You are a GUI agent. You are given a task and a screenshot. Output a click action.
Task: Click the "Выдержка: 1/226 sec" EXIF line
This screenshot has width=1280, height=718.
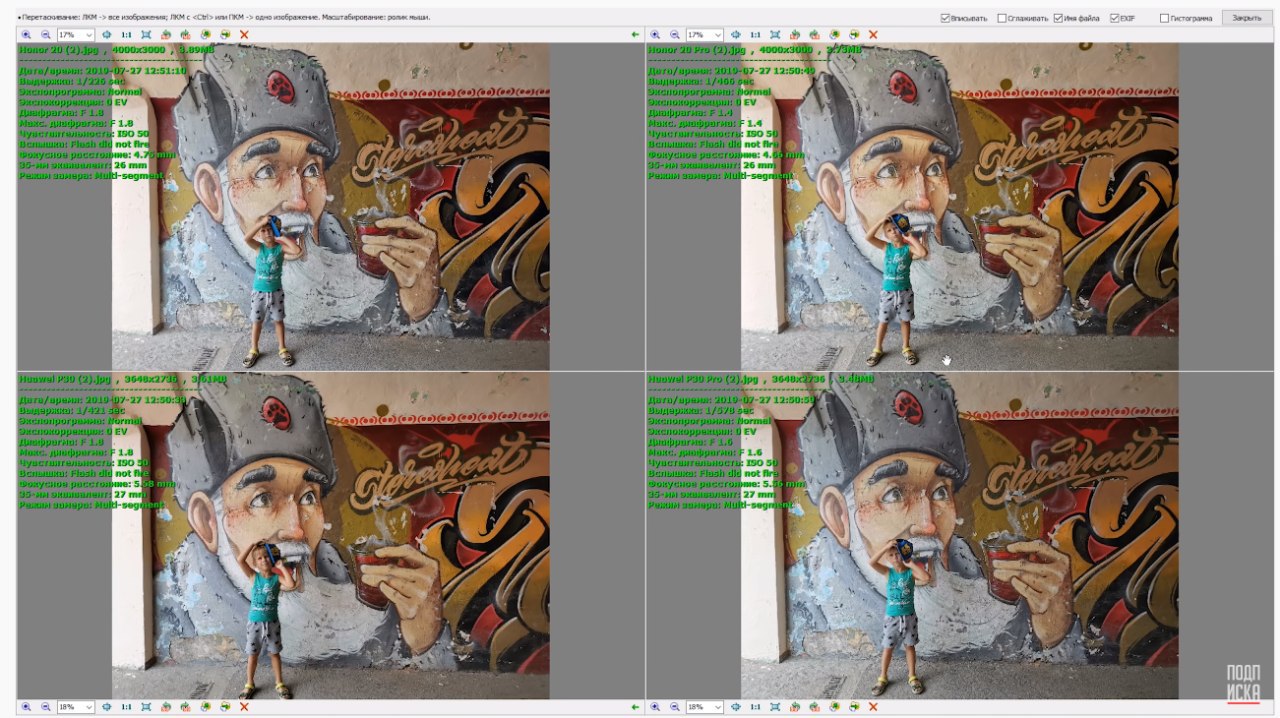click(72, 81)
